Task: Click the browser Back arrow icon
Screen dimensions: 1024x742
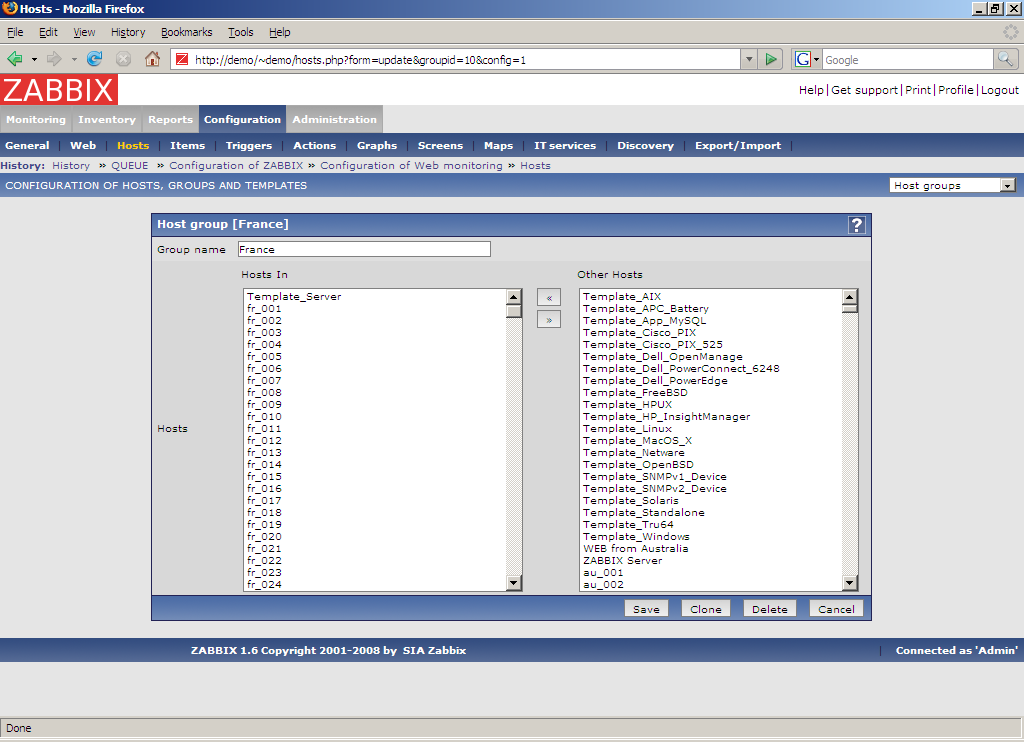Action: (14, 59)
